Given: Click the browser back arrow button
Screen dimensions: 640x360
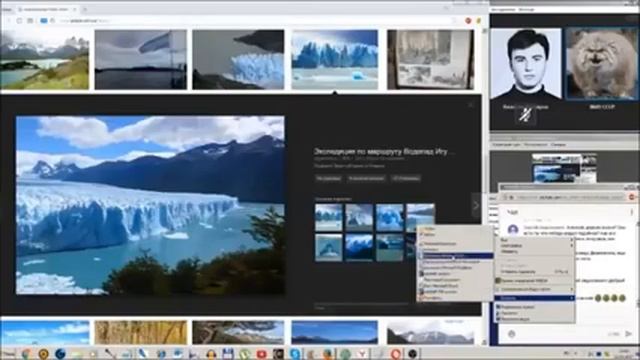Looking at the screenshot, I should tap(9, 20).
